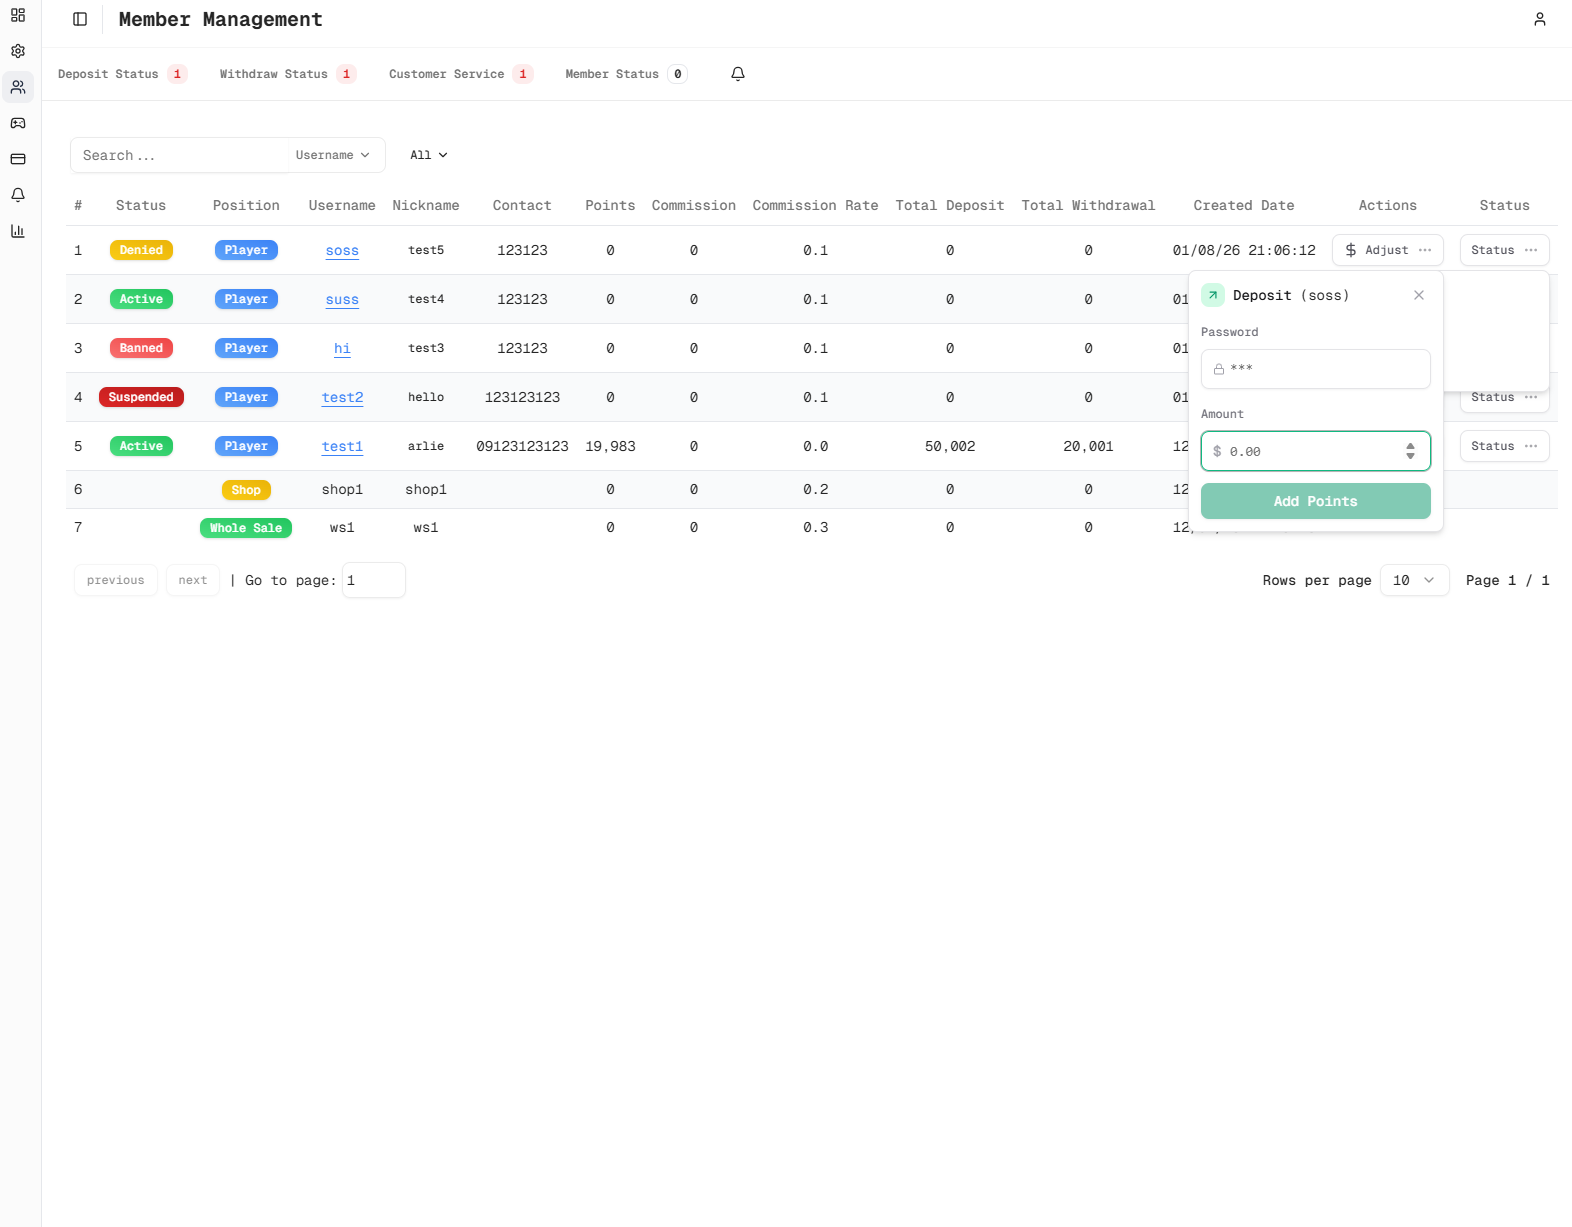Switch to the Deposit Status tab

(121, 74)
